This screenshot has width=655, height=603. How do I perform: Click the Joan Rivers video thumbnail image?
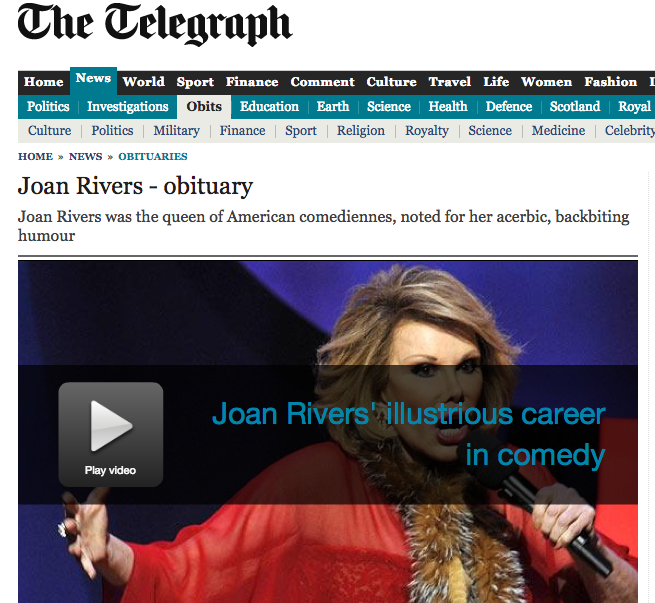pos(328,432)
